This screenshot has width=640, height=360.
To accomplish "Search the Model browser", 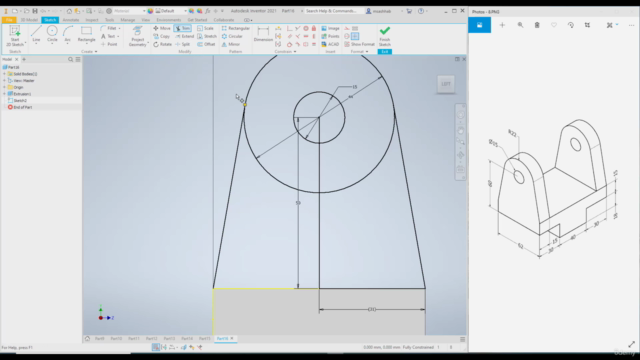I will click(71, 60).
